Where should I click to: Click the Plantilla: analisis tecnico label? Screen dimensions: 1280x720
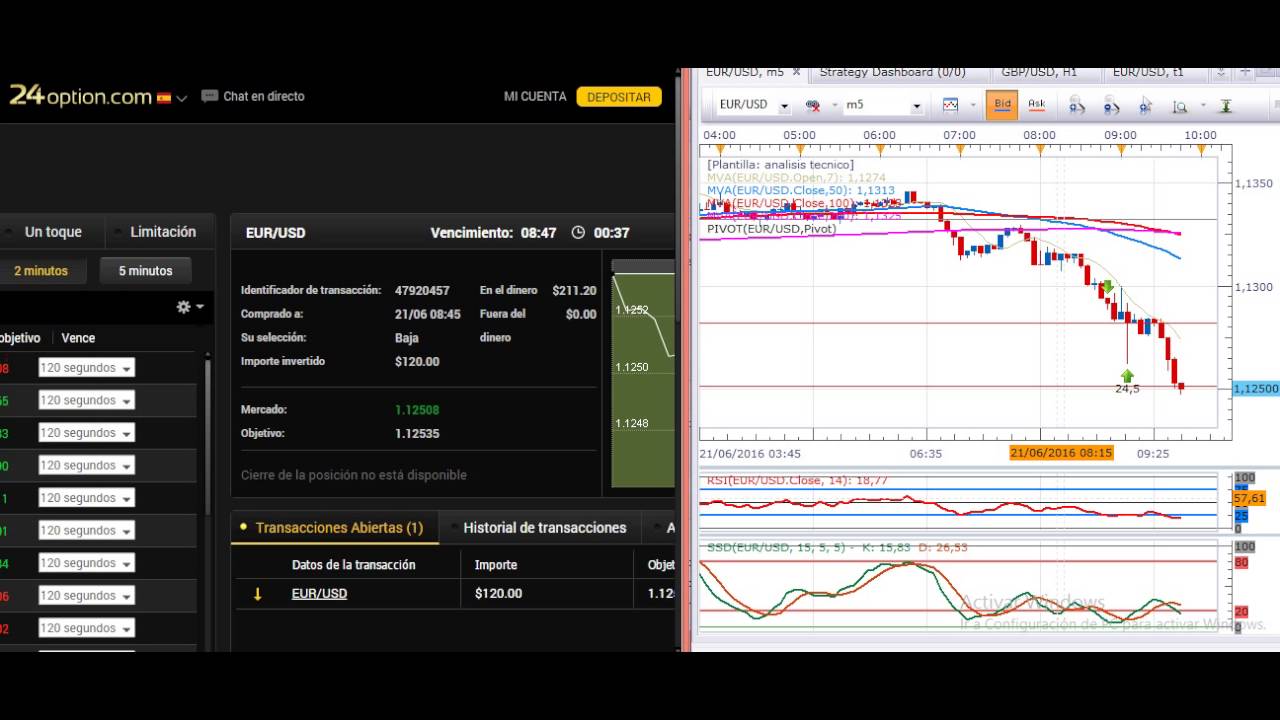[780, 164]
